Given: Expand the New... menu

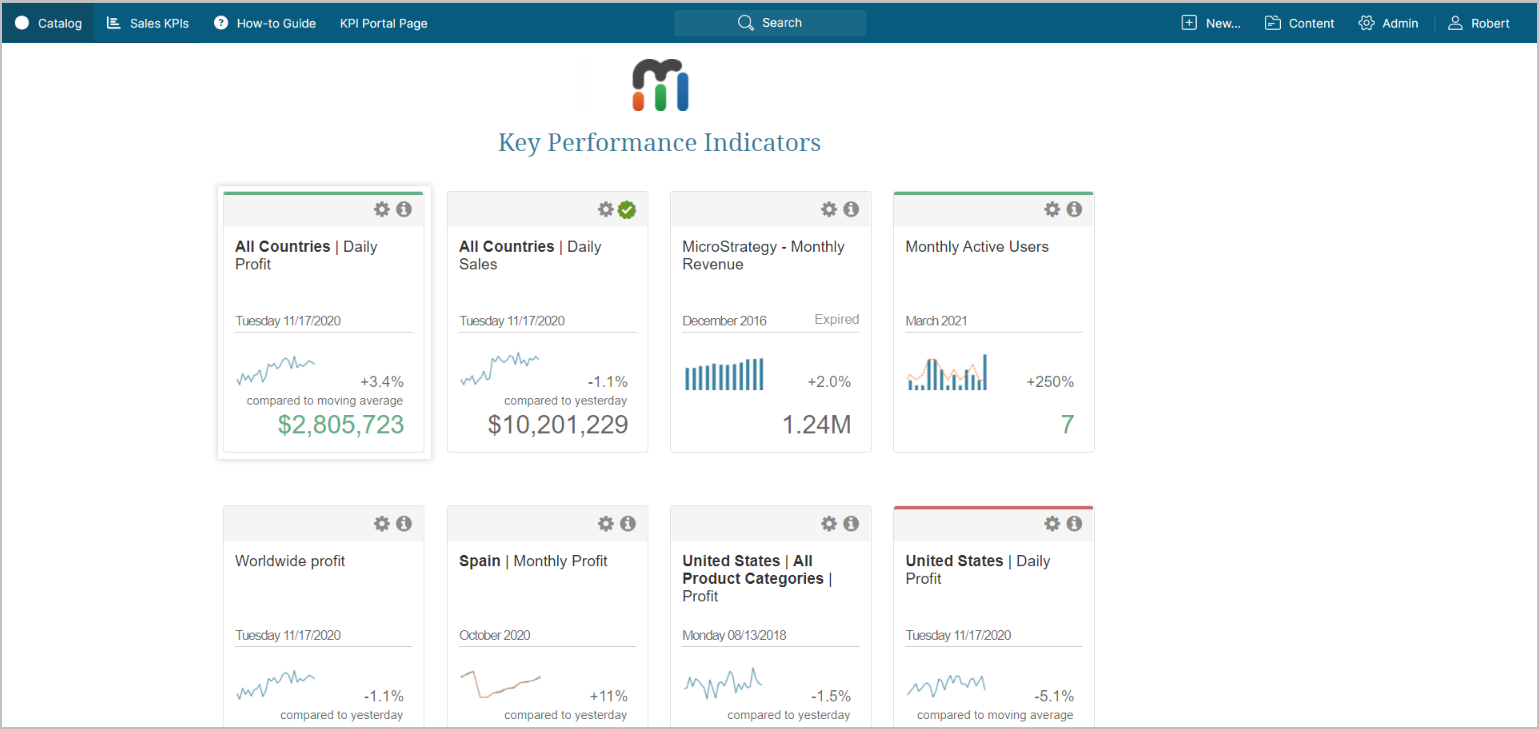Looking at the screenshot, I should click(x=1211, y=23).
